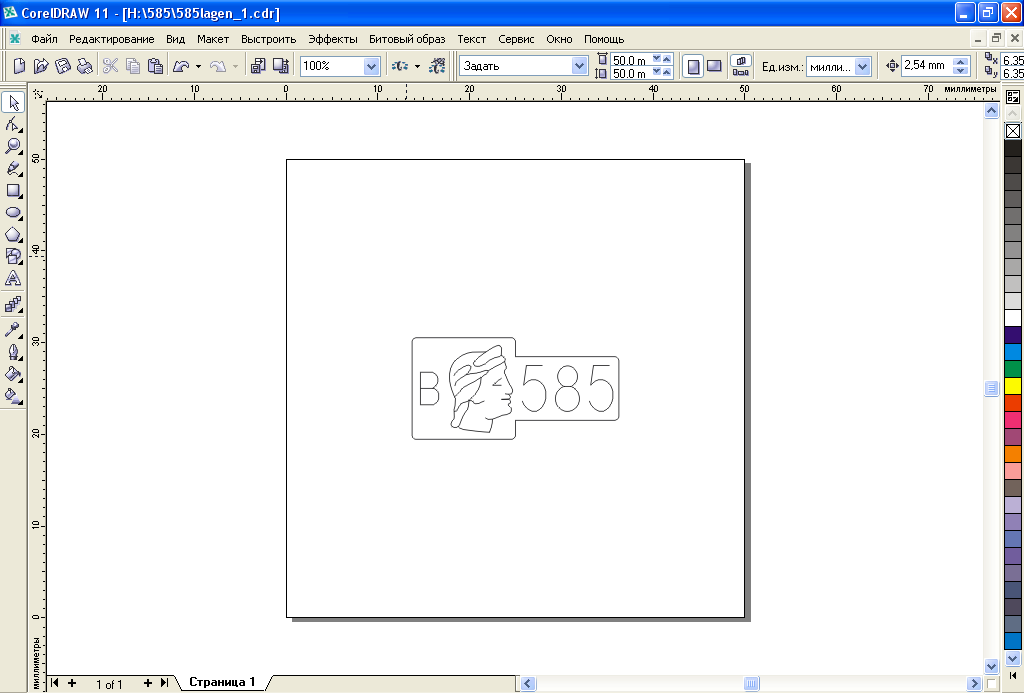
Task: Open the Файл menu
Action: pyautogui.click(x=44, y=39)
